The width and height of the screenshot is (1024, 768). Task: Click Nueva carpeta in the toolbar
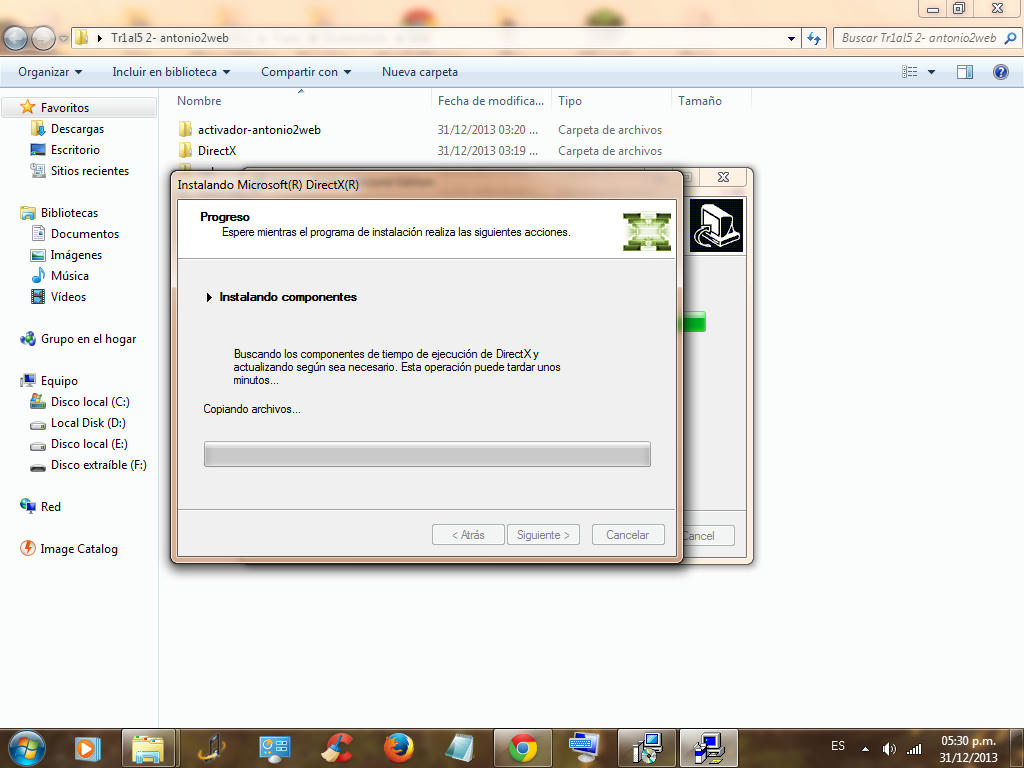click(x=420, y=72)
